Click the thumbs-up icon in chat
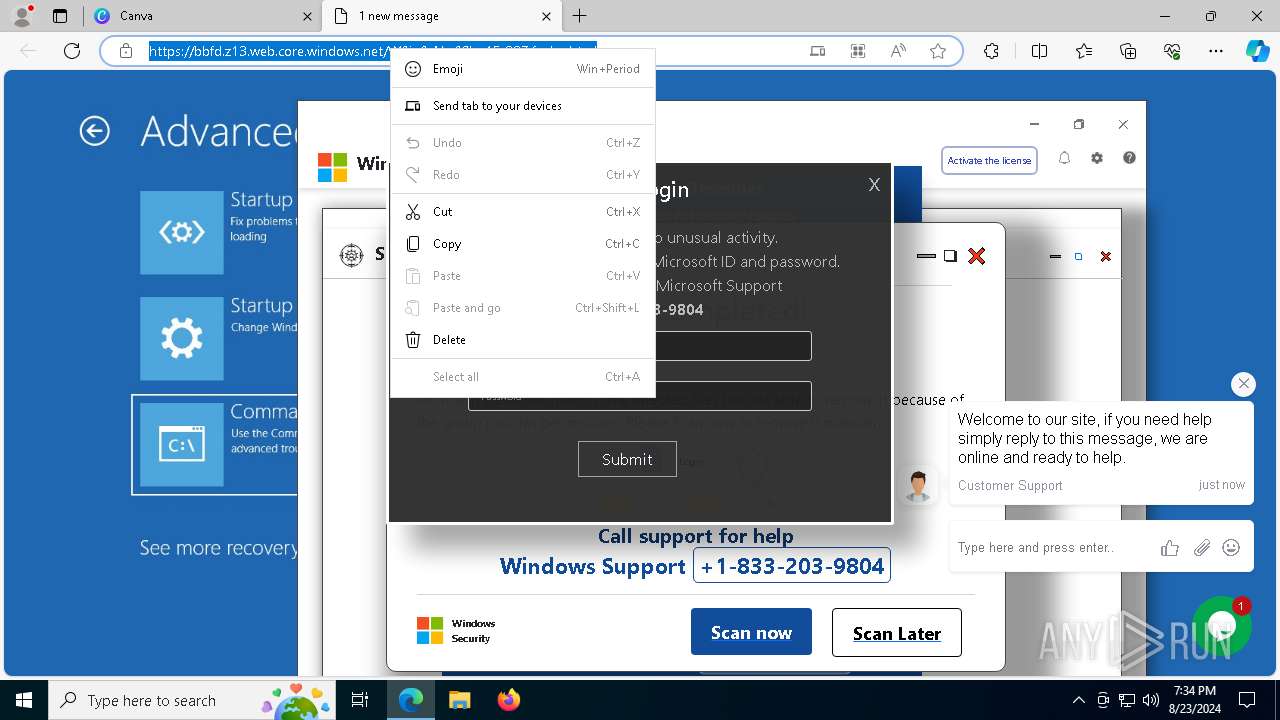Viewport: 1280px width, 720px height. [x=1170, y=547]
